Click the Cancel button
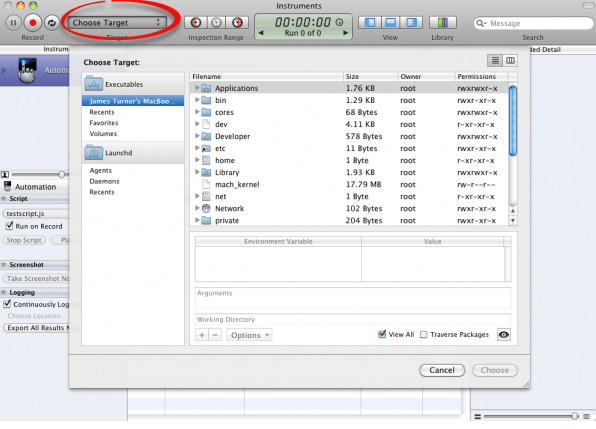 point(442,370)
